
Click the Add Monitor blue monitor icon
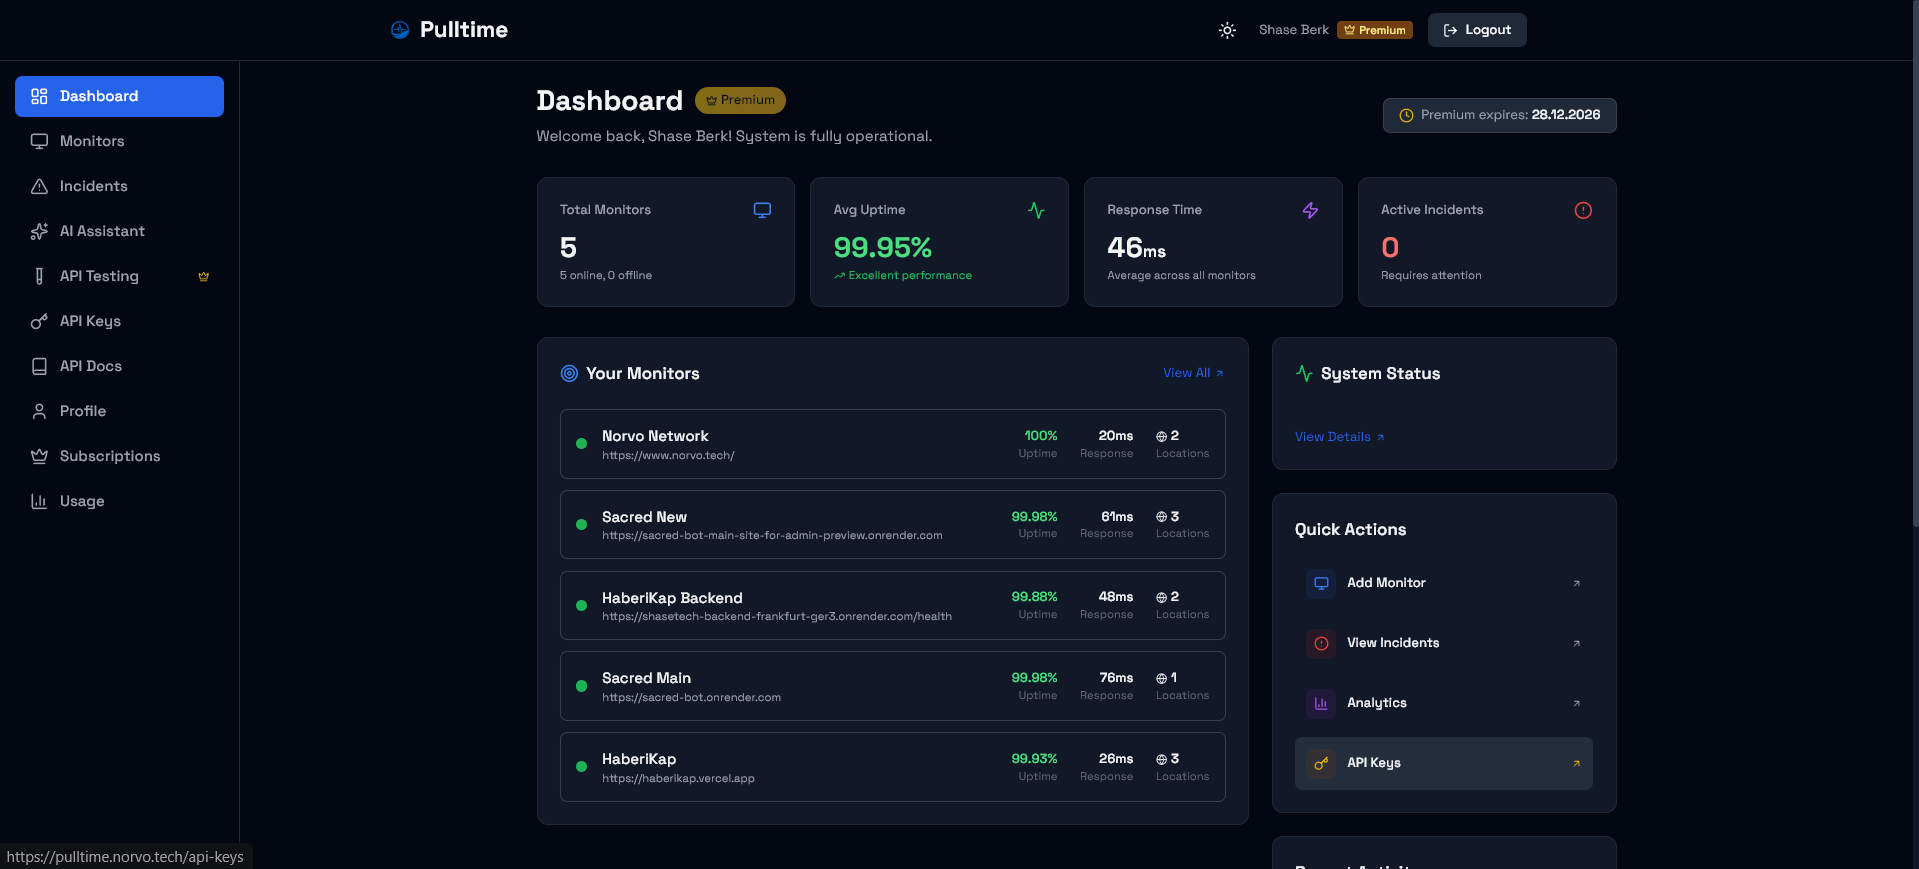point(1321,583)
